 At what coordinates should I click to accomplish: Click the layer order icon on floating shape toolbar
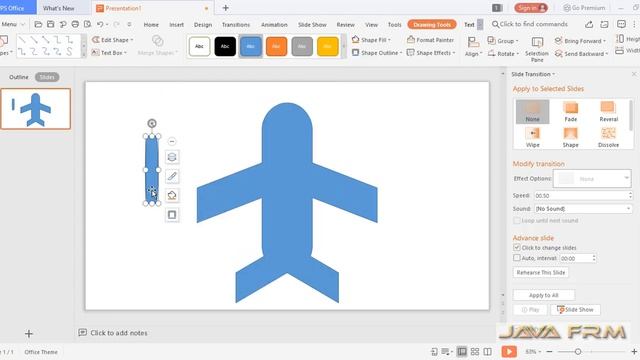click(x=172, y=157)
